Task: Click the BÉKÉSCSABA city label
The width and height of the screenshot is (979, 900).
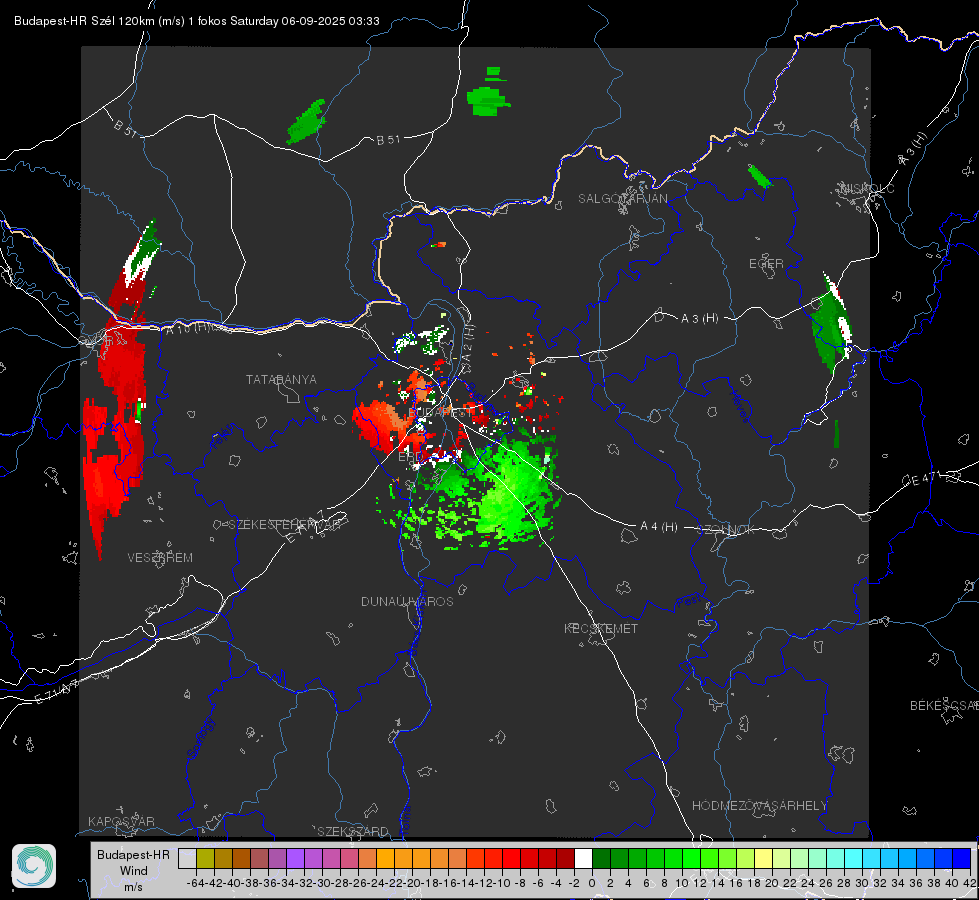Action: (944, 706)
